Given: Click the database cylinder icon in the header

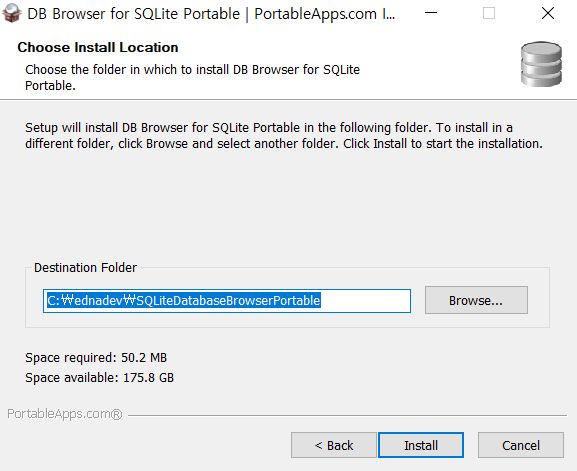Looking at the screenshot, I should pyautogui.click(x=541, y=64).
